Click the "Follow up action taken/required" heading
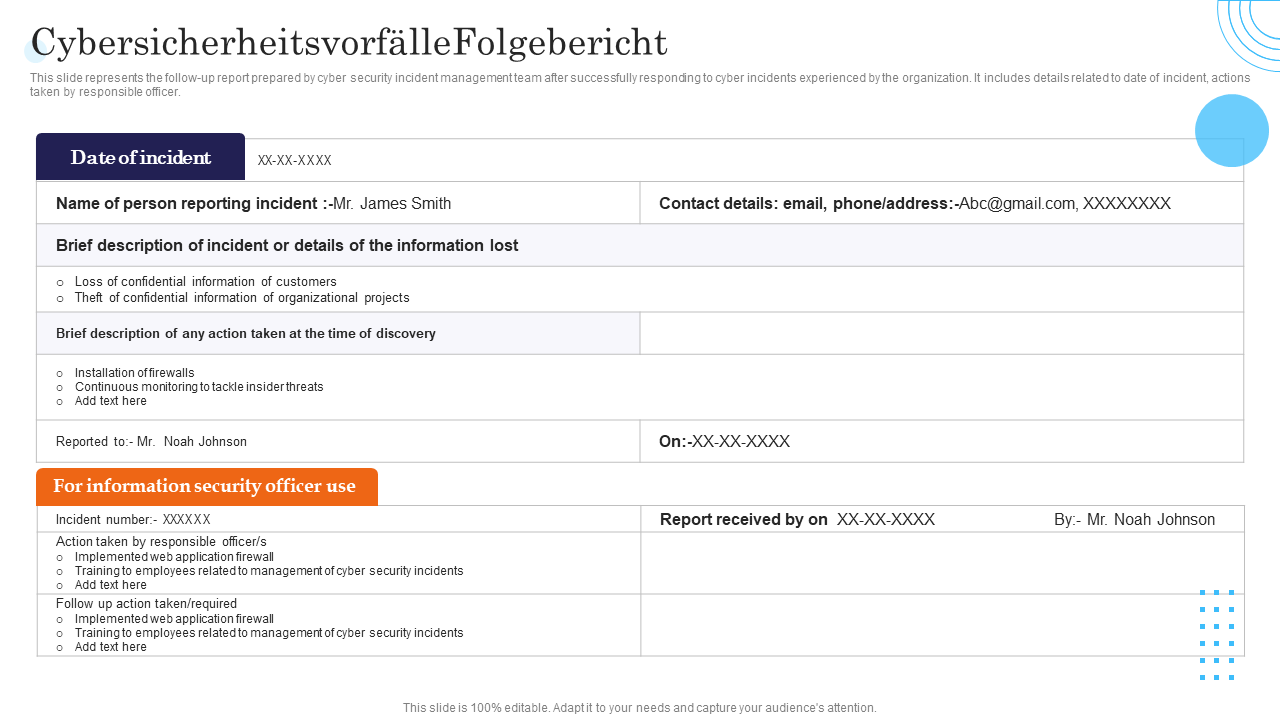 pos(147,604)
